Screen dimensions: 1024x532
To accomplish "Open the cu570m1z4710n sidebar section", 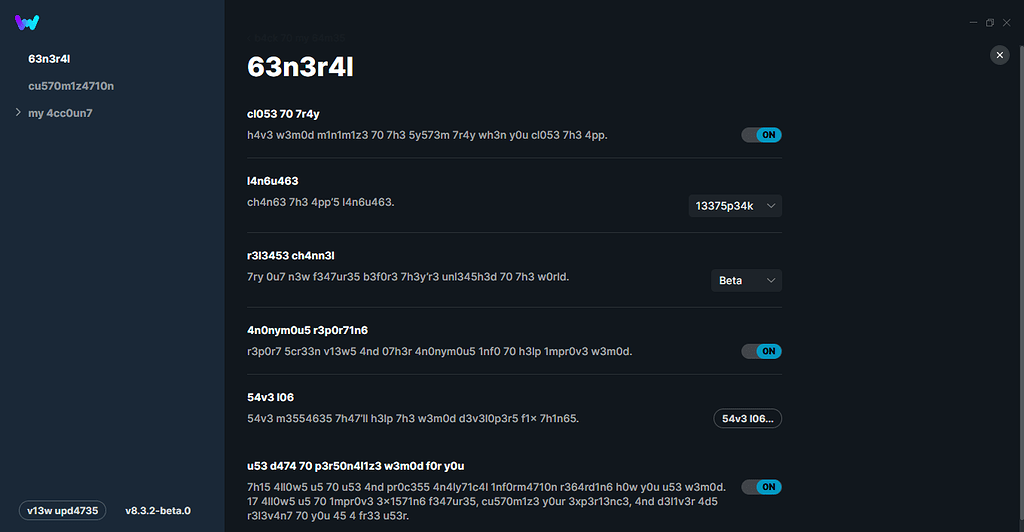I will [71, 86].
